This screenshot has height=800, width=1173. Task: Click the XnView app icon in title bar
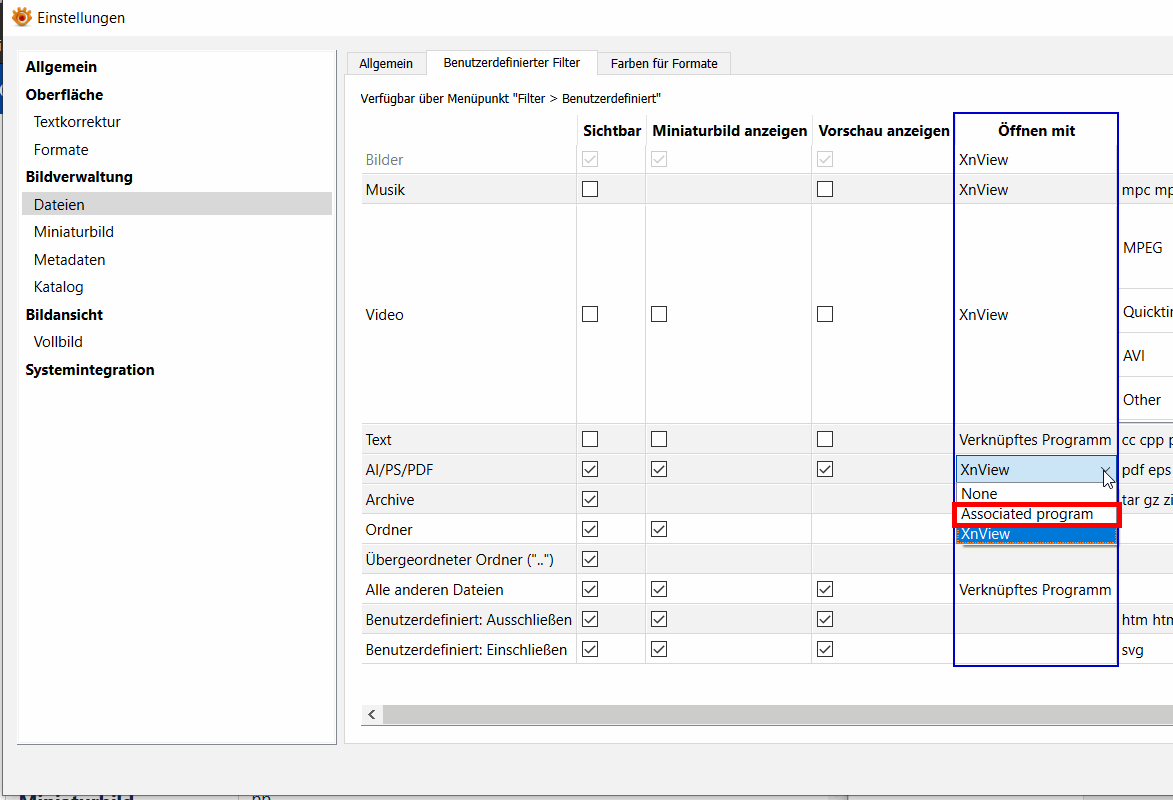pyautogui.click(x=21, y=17)
